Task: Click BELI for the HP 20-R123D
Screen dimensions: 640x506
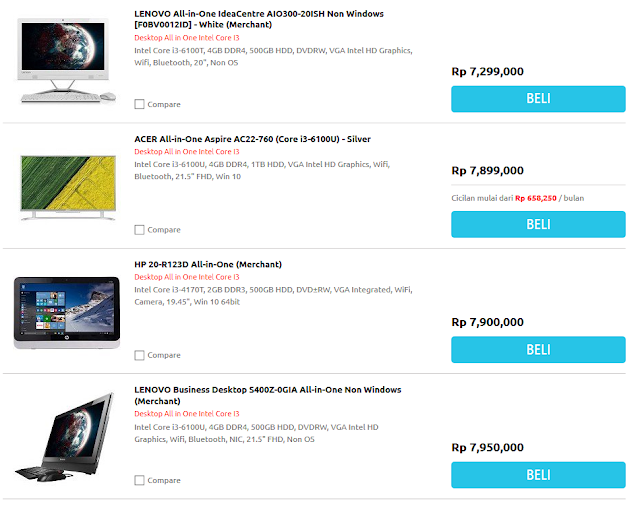Action: [x=538, y=349]
